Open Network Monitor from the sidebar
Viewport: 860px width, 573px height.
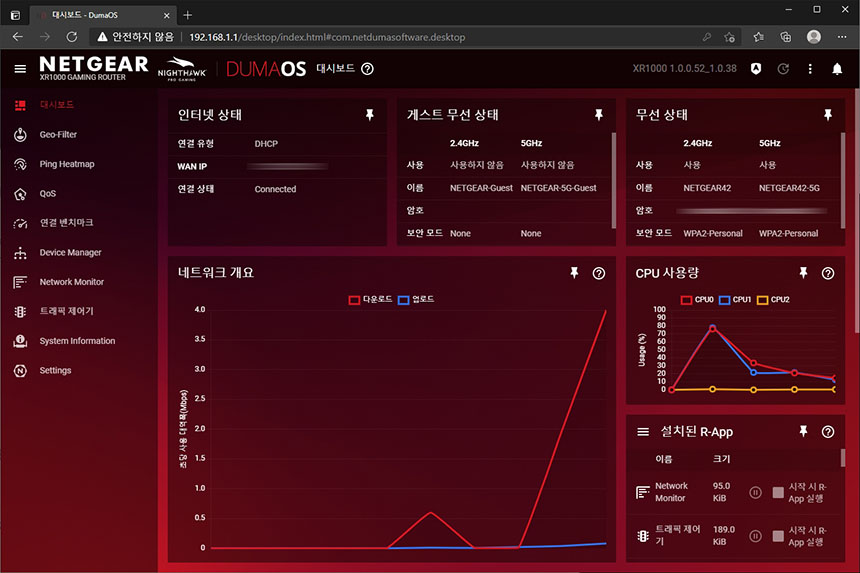71,282
